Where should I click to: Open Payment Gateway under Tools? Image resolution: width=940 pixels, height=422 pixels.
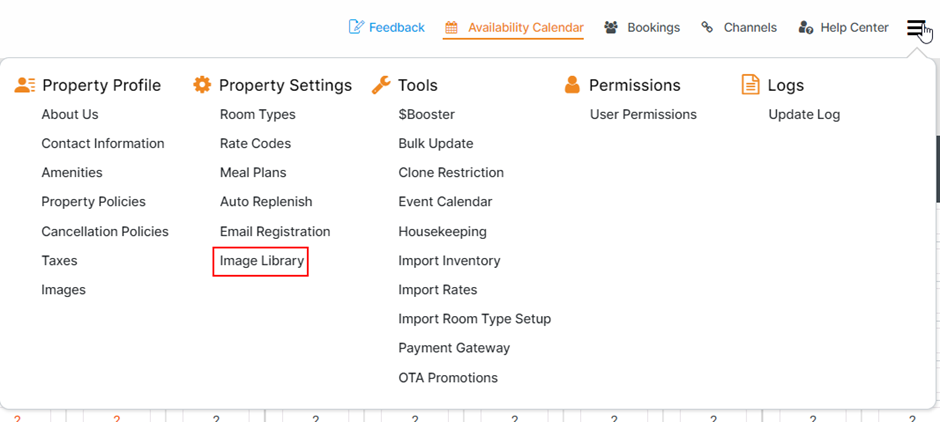pos(454,348)
